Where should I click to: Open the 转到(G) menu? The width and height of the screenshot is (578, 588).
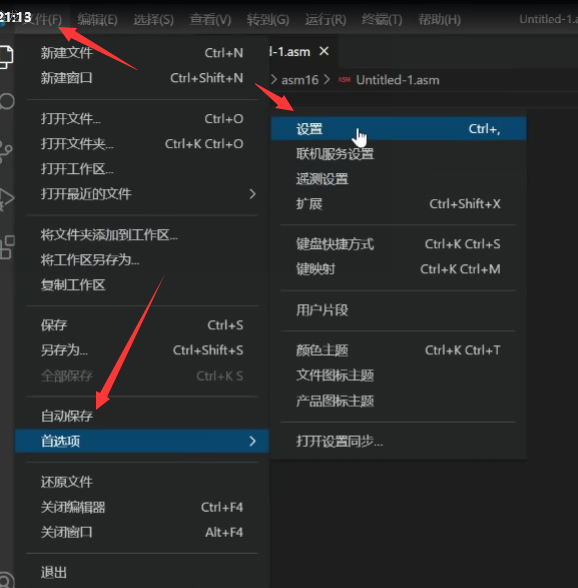point(268,20)
